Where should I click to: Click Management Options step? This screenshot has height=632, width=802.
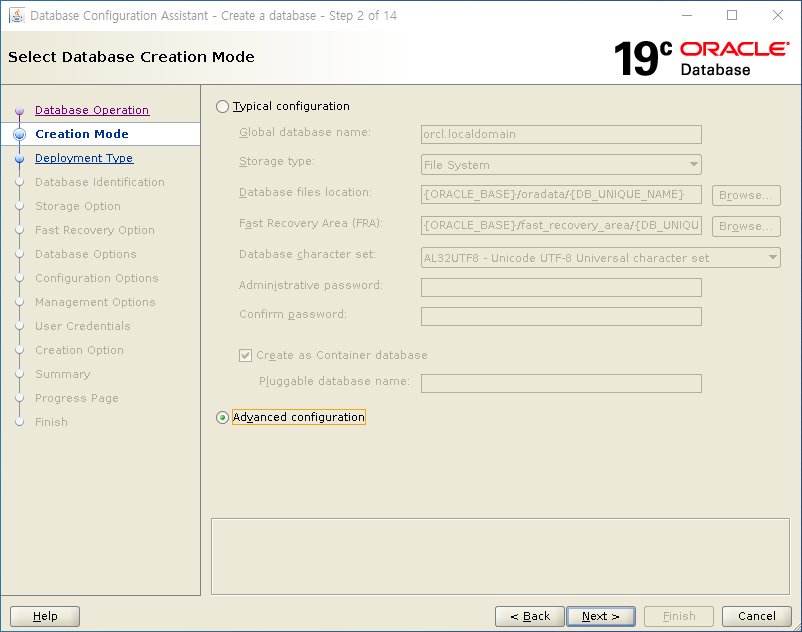[95, 302]
